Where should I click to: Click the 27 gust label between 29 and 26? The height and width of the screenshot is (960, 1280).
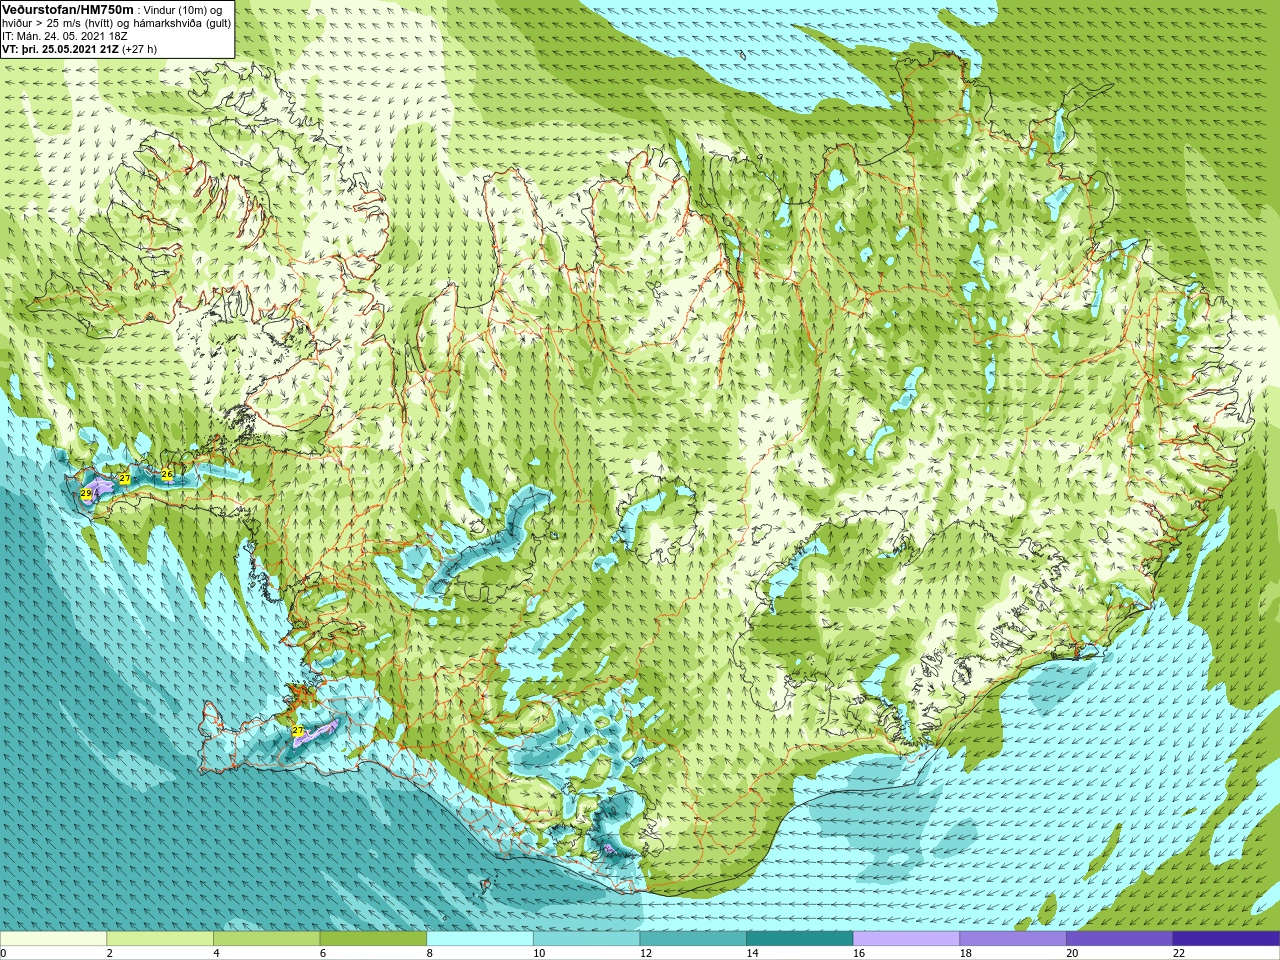pos(124,479)
